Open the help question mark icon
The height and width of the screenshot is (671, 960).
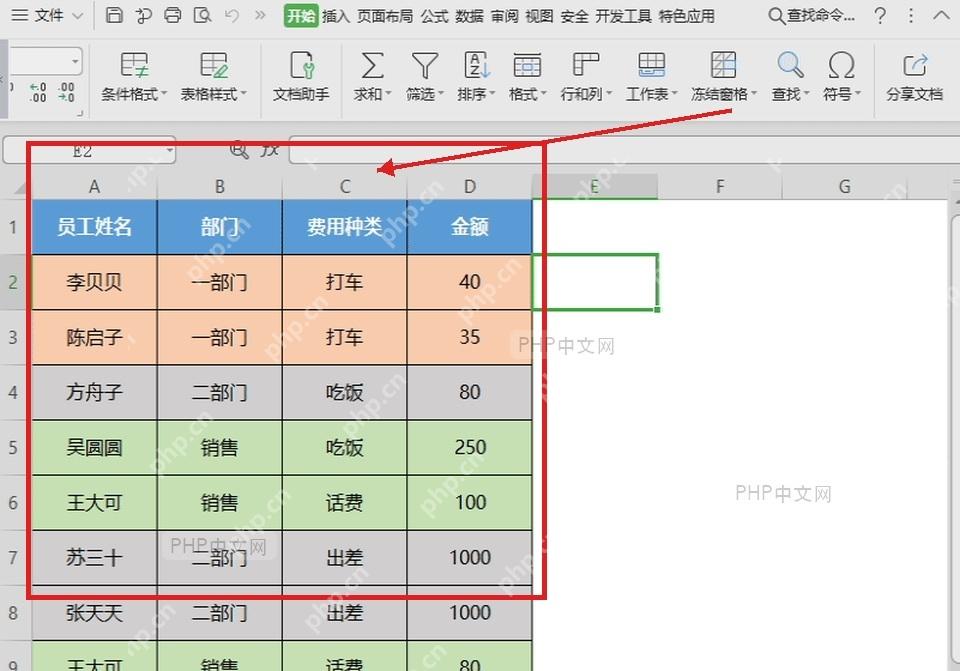click(x=880, y=16)
